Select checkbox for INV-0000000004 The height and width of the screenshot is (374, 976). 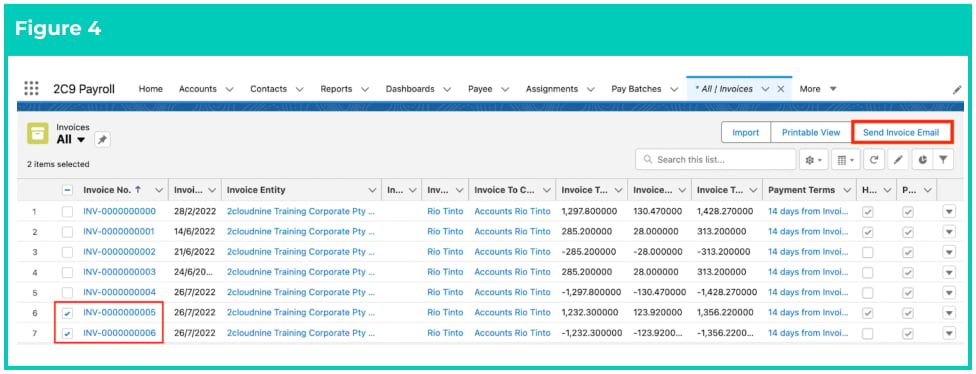[67, 292]
